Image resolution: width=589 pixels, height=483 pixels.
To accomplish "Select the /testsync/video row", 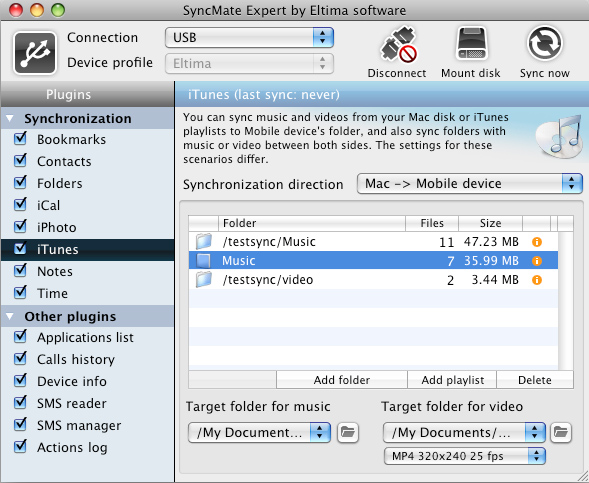I will pos(373,280).
